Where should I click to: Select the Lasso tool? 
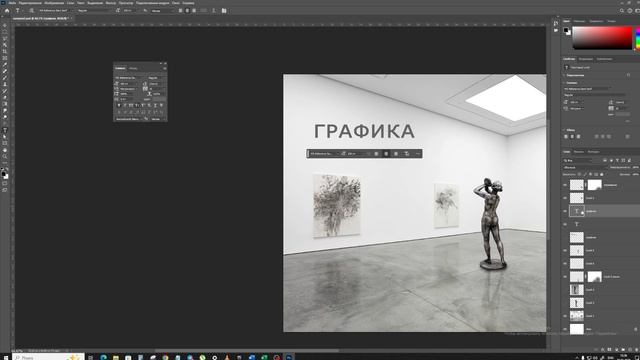[5, 38]
